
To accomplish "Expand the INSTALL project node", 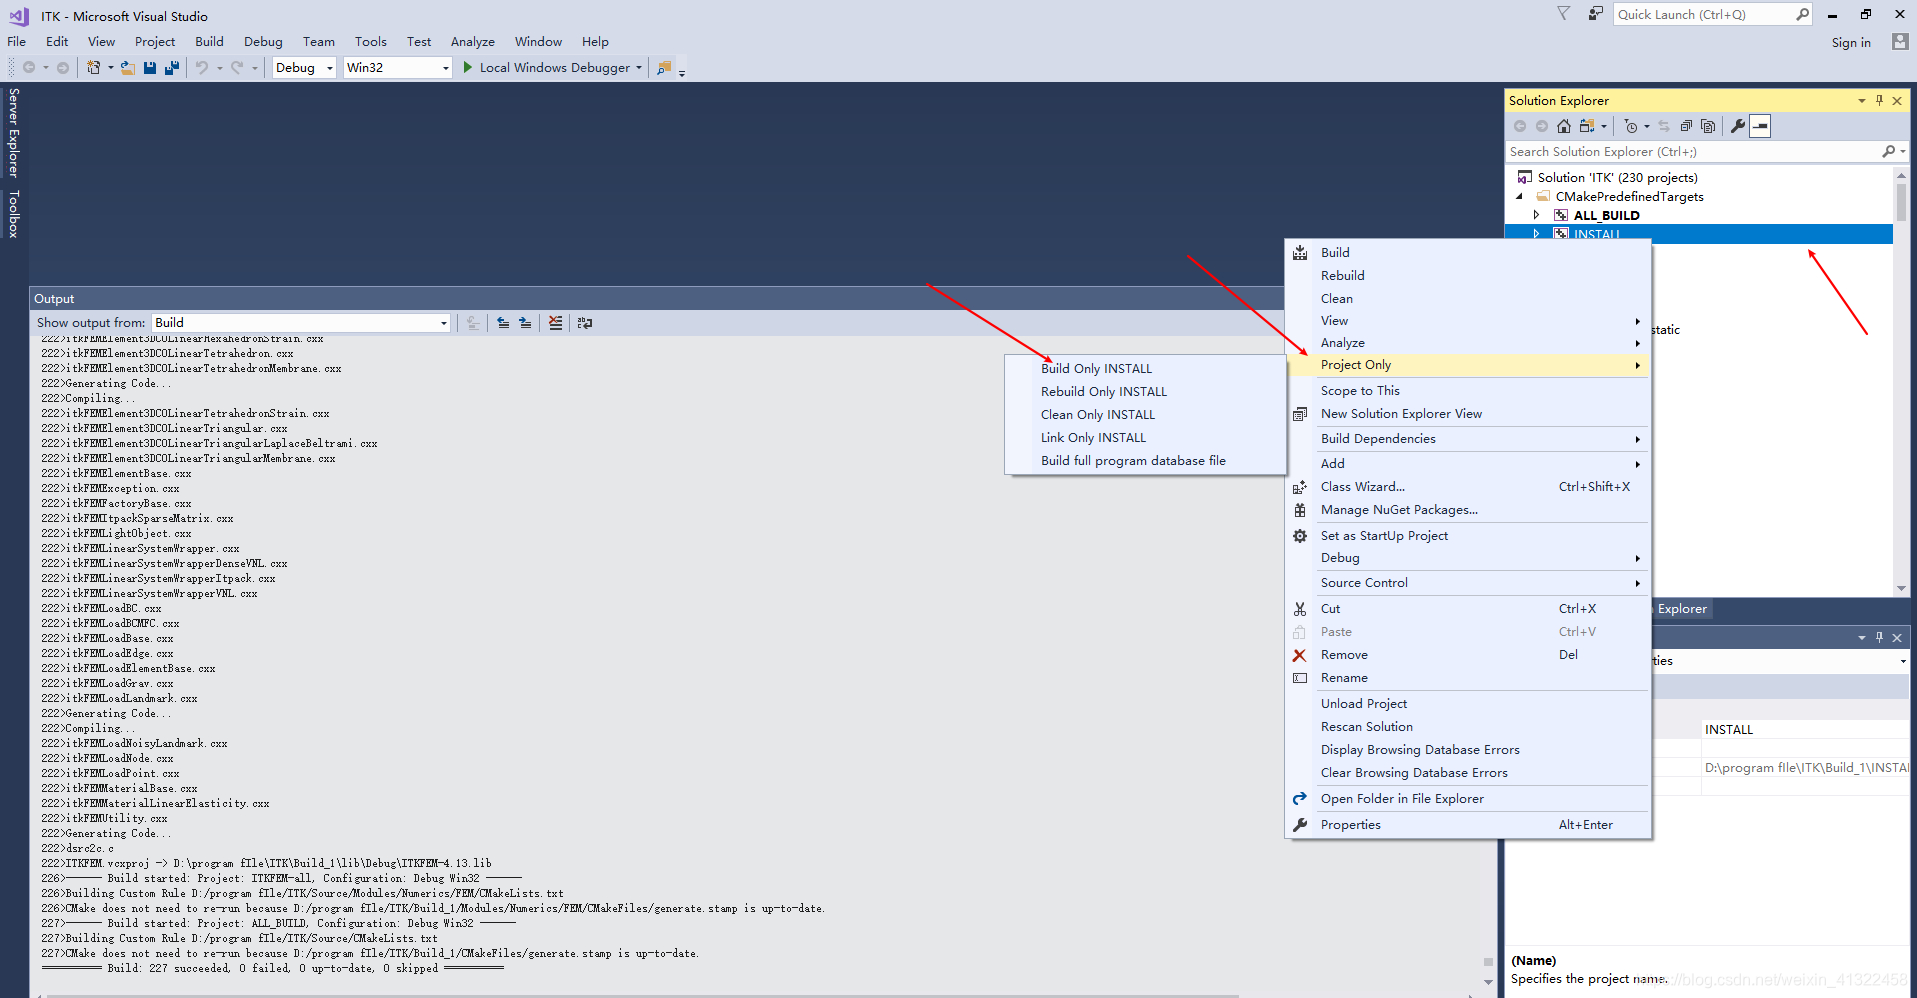I will [1536, 234].
